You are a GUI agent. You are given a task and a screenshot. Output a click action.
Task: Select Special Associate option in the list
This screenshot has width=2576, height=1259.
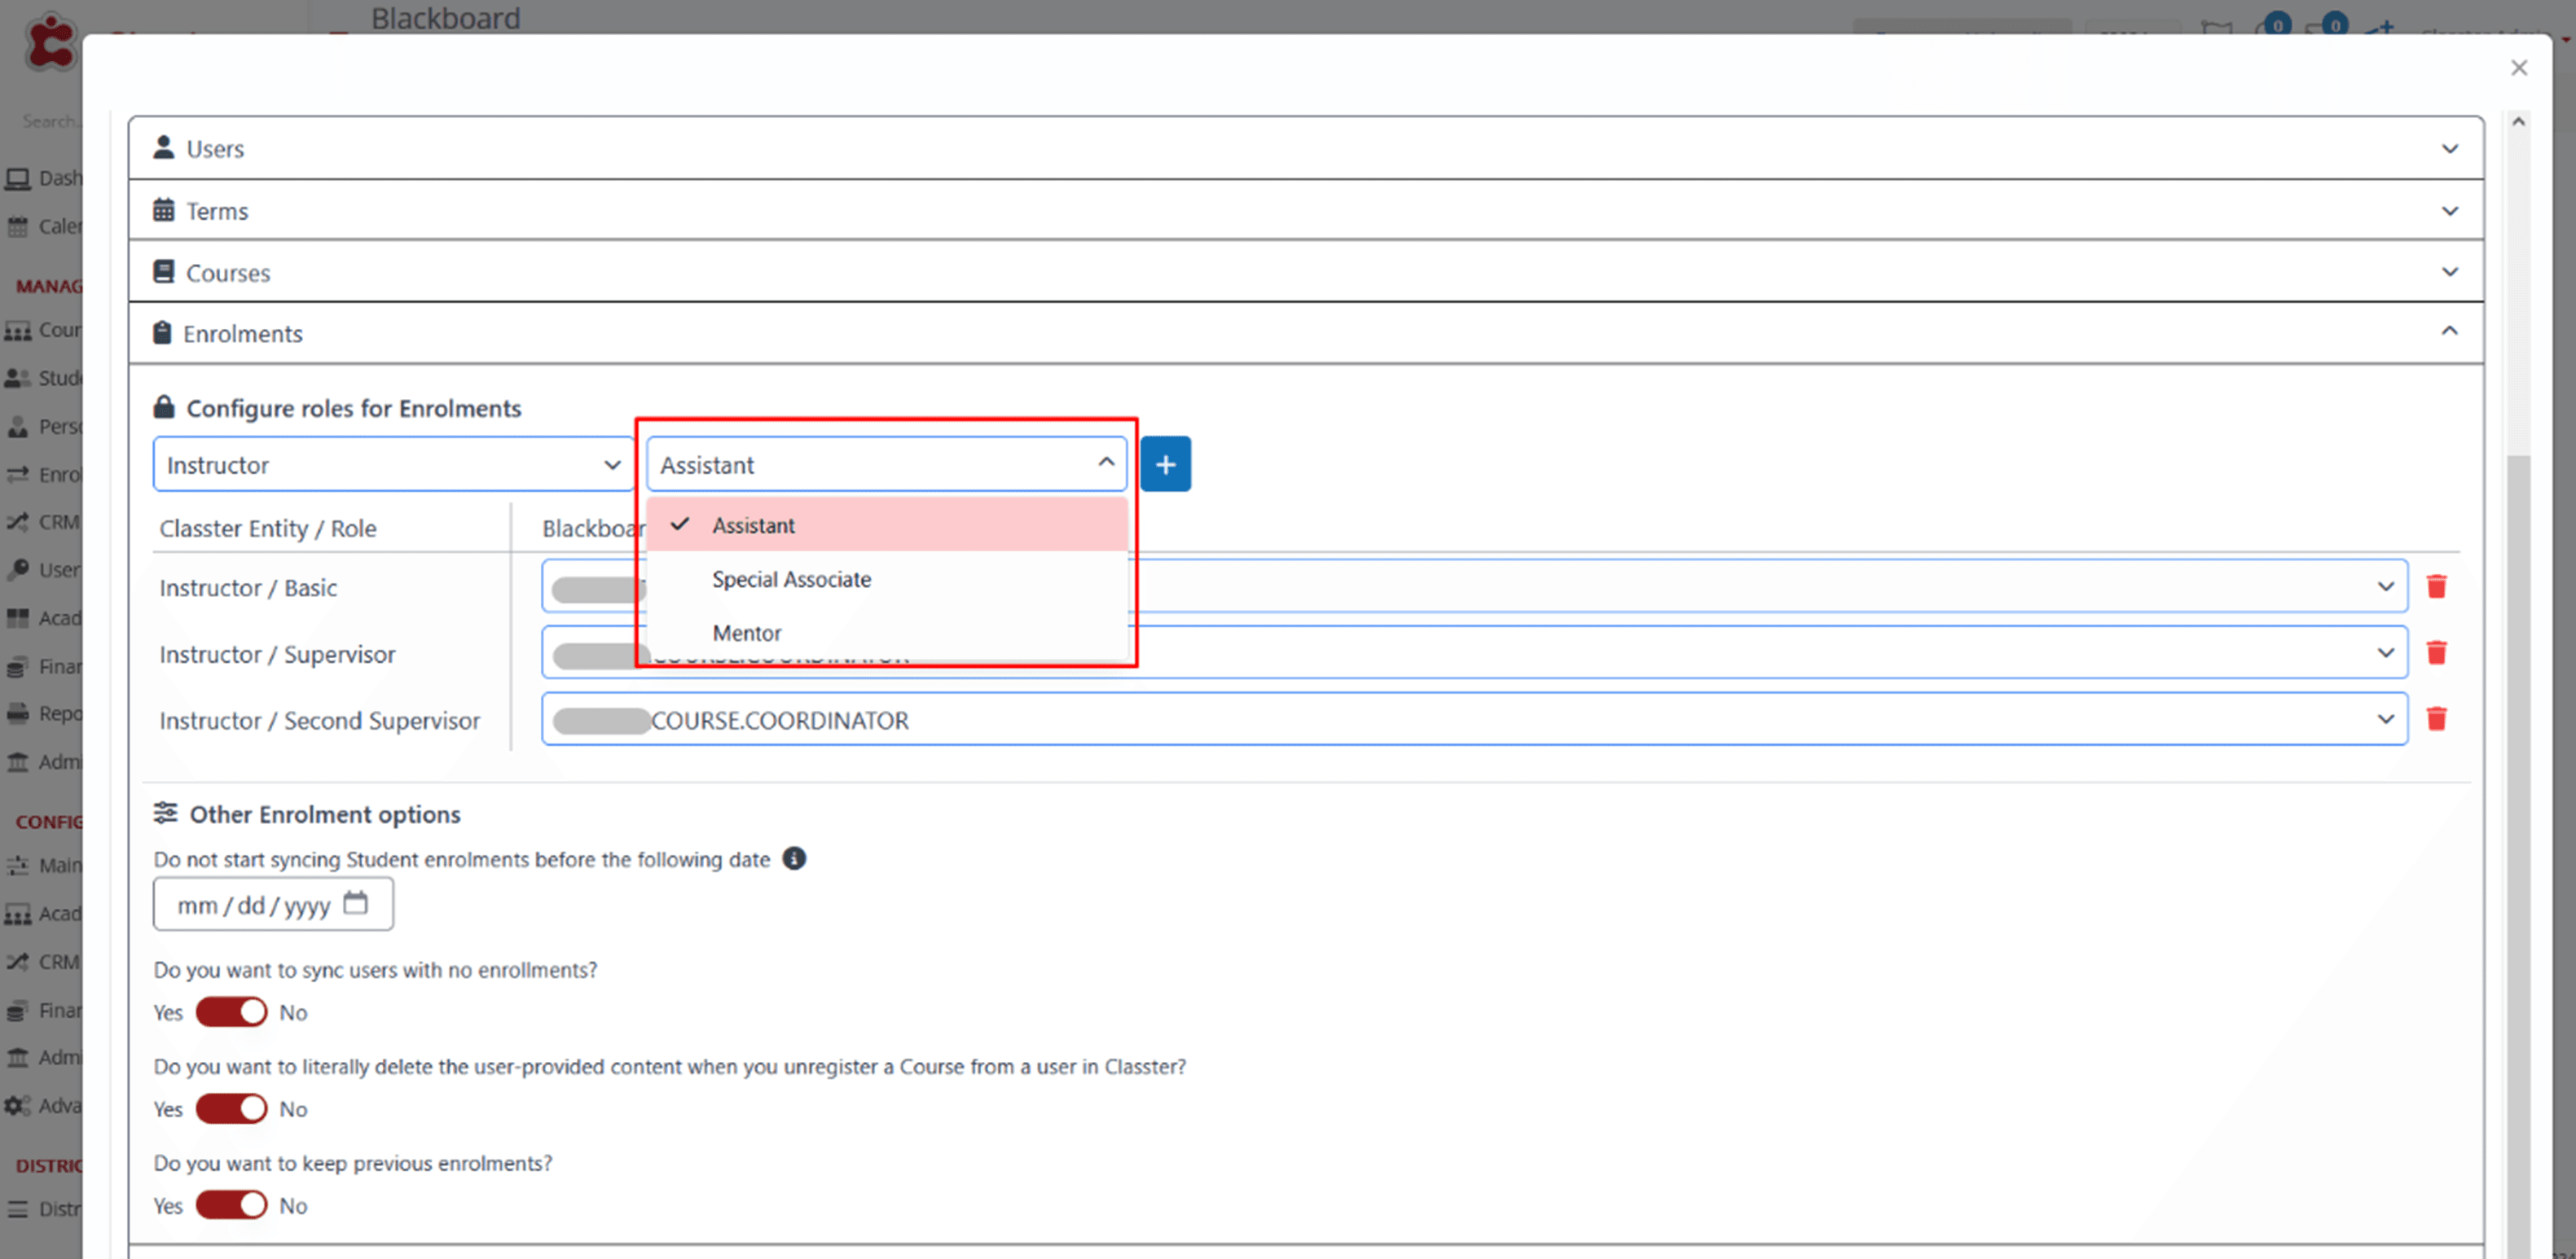point(887,579)
